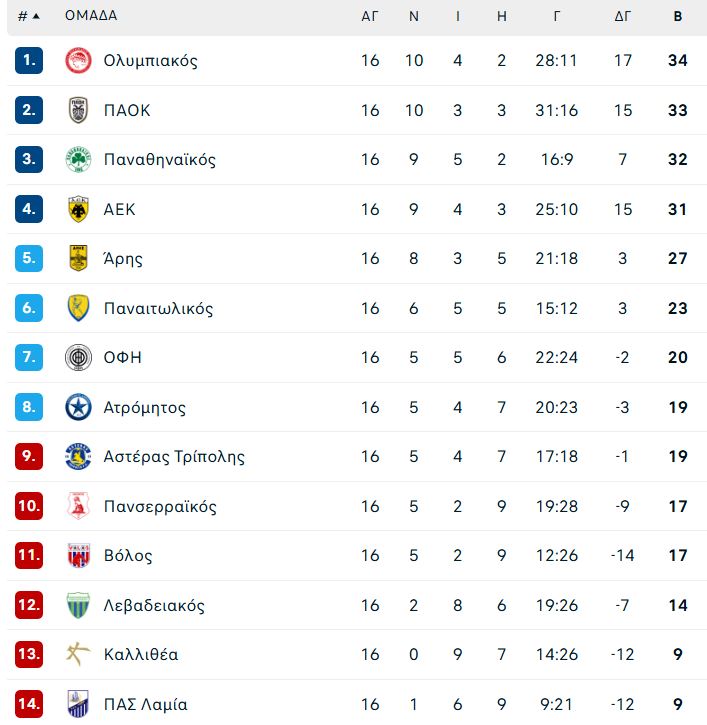The height and width of the screenshot is (725, 707).
Task: Click the ΠΑΟΚ team logo
Action: [78, 110]
